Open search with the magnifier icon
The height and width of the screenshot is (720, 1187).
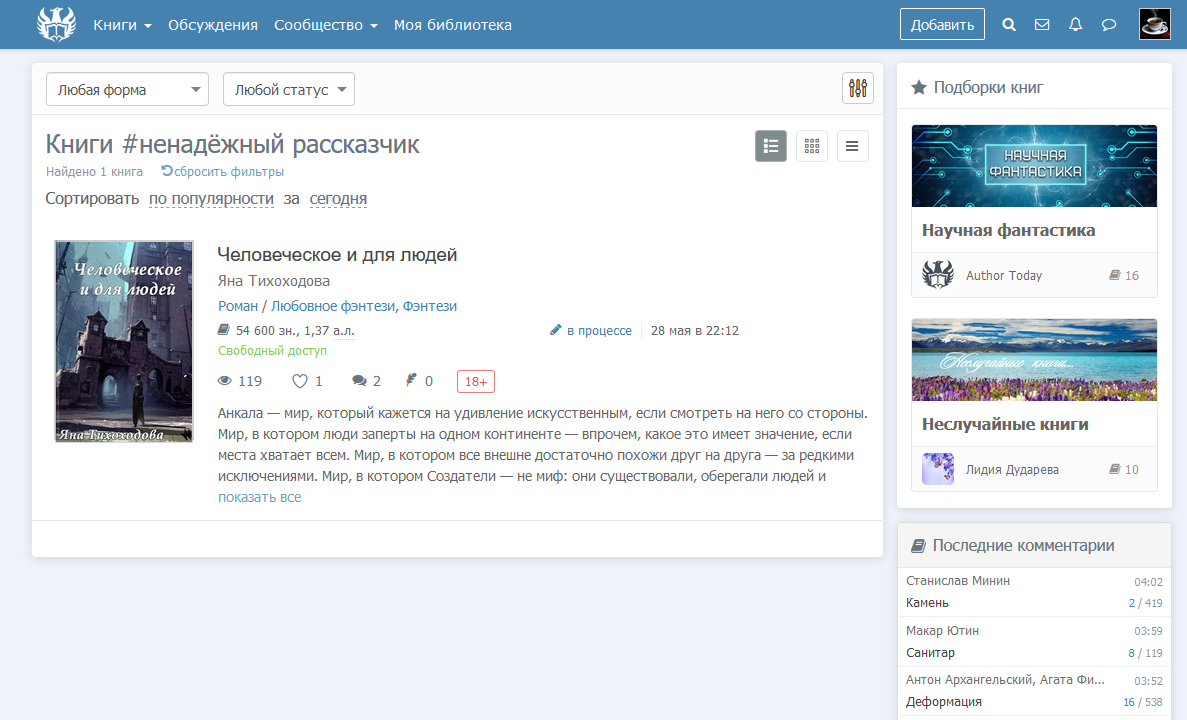[x=1009, y=25]
